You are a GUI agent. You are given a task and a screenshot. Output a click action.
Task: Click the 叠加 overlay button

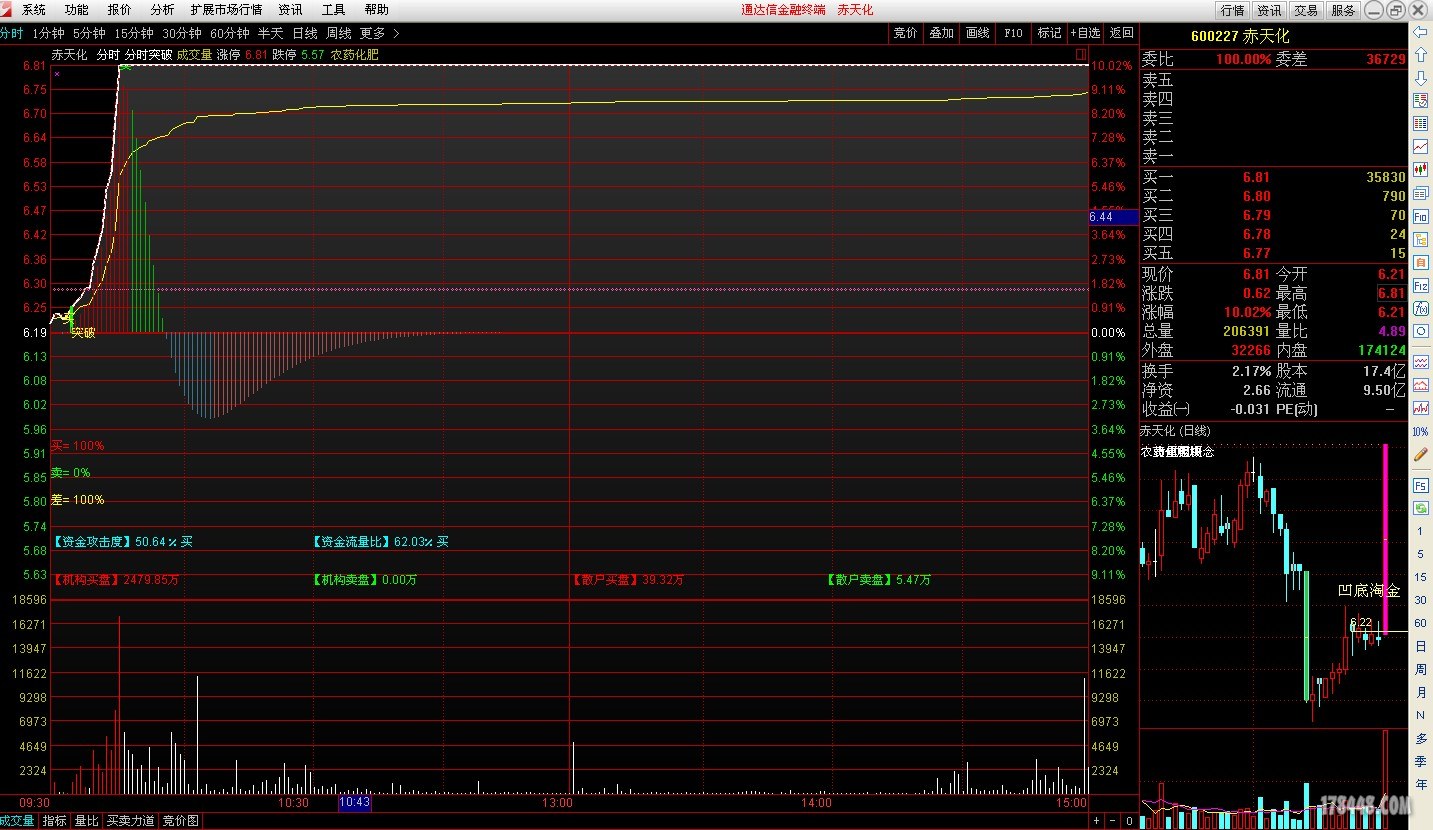[x=941, y=33]
